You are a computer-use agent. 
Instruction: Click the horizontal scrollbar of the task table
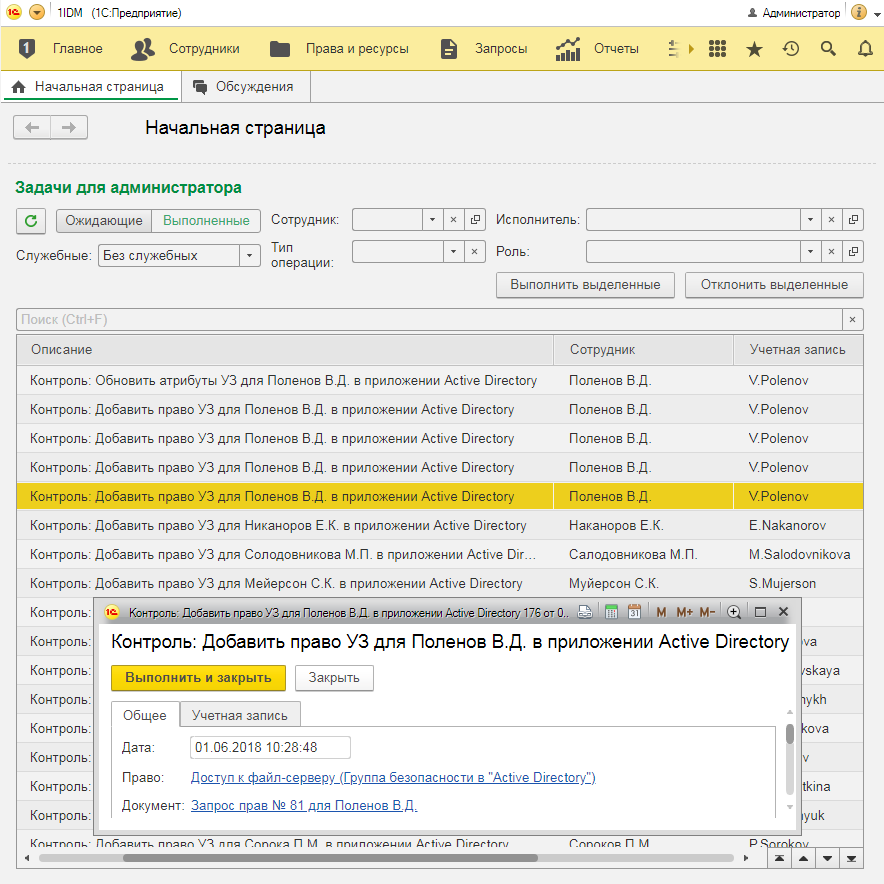330,858
